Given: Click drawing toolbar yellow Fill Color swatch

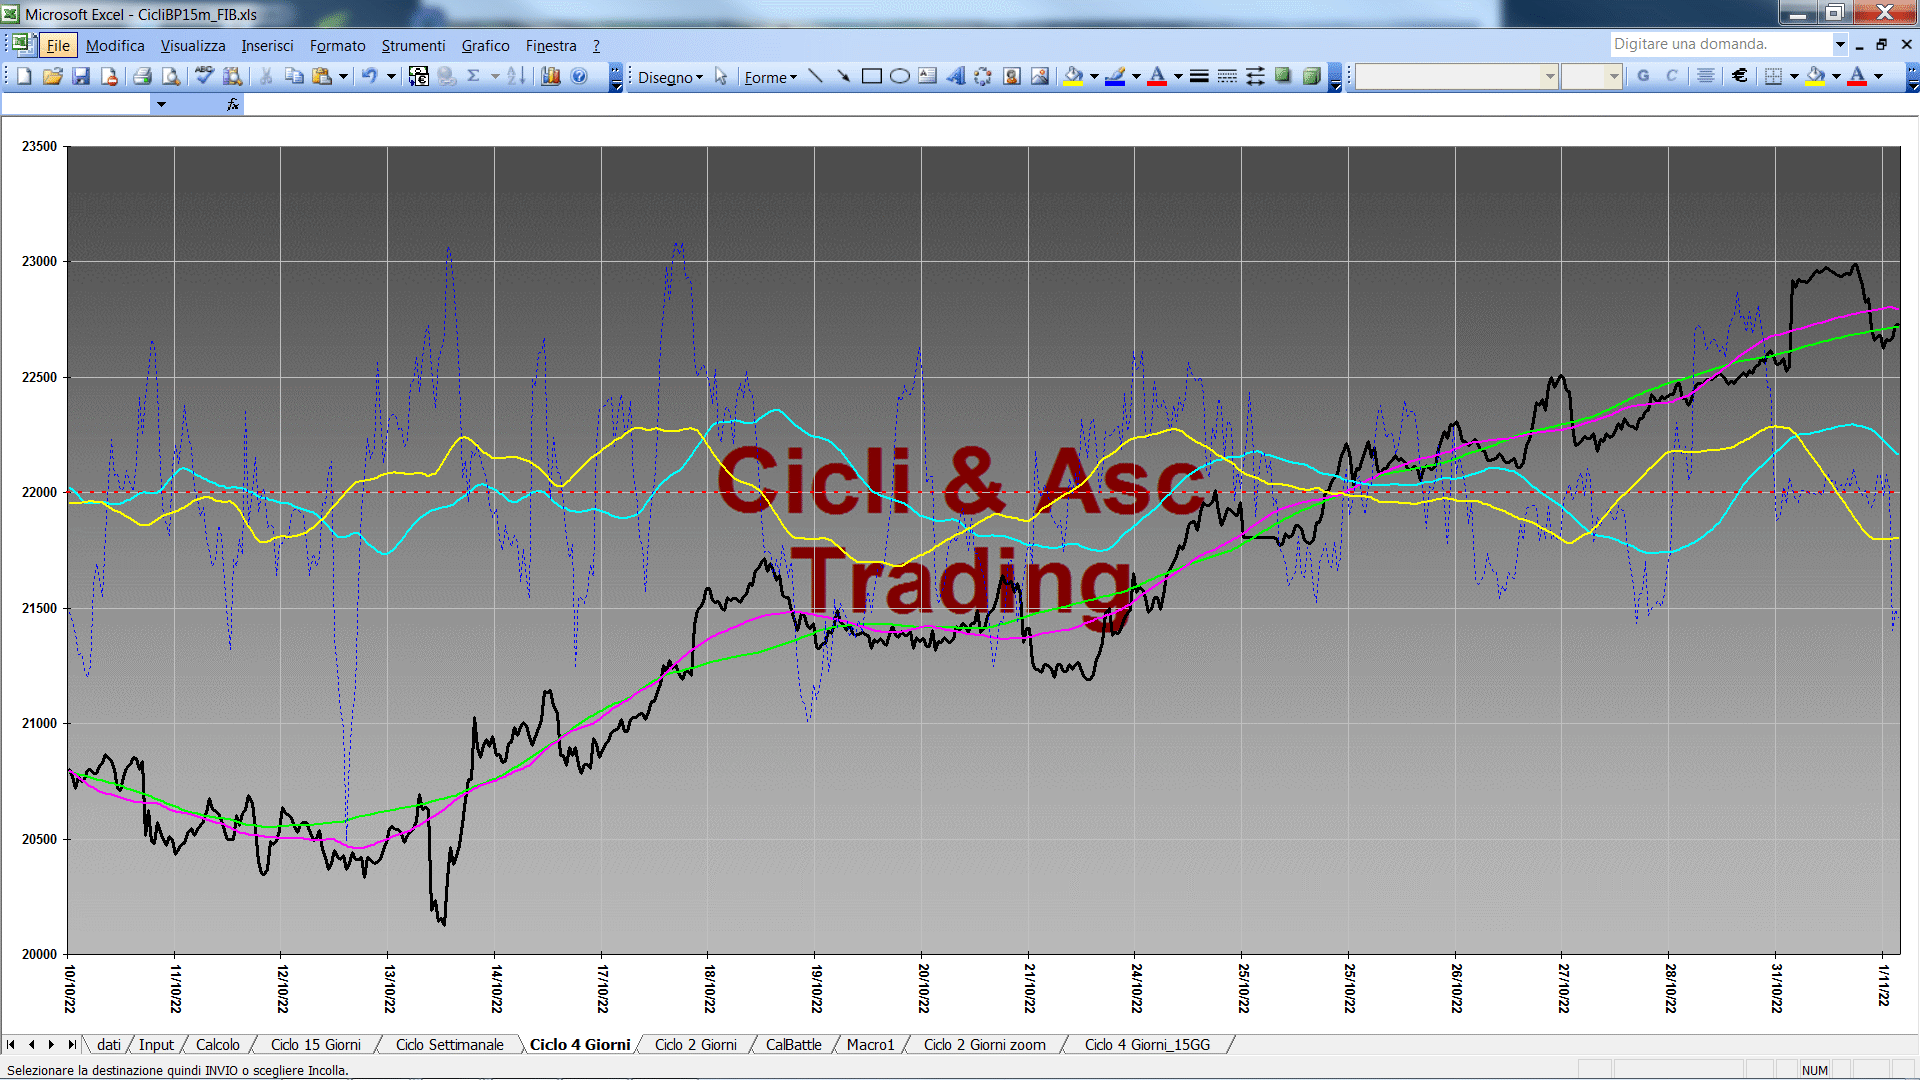Looking at the screenshot, I should (1074, 76).
